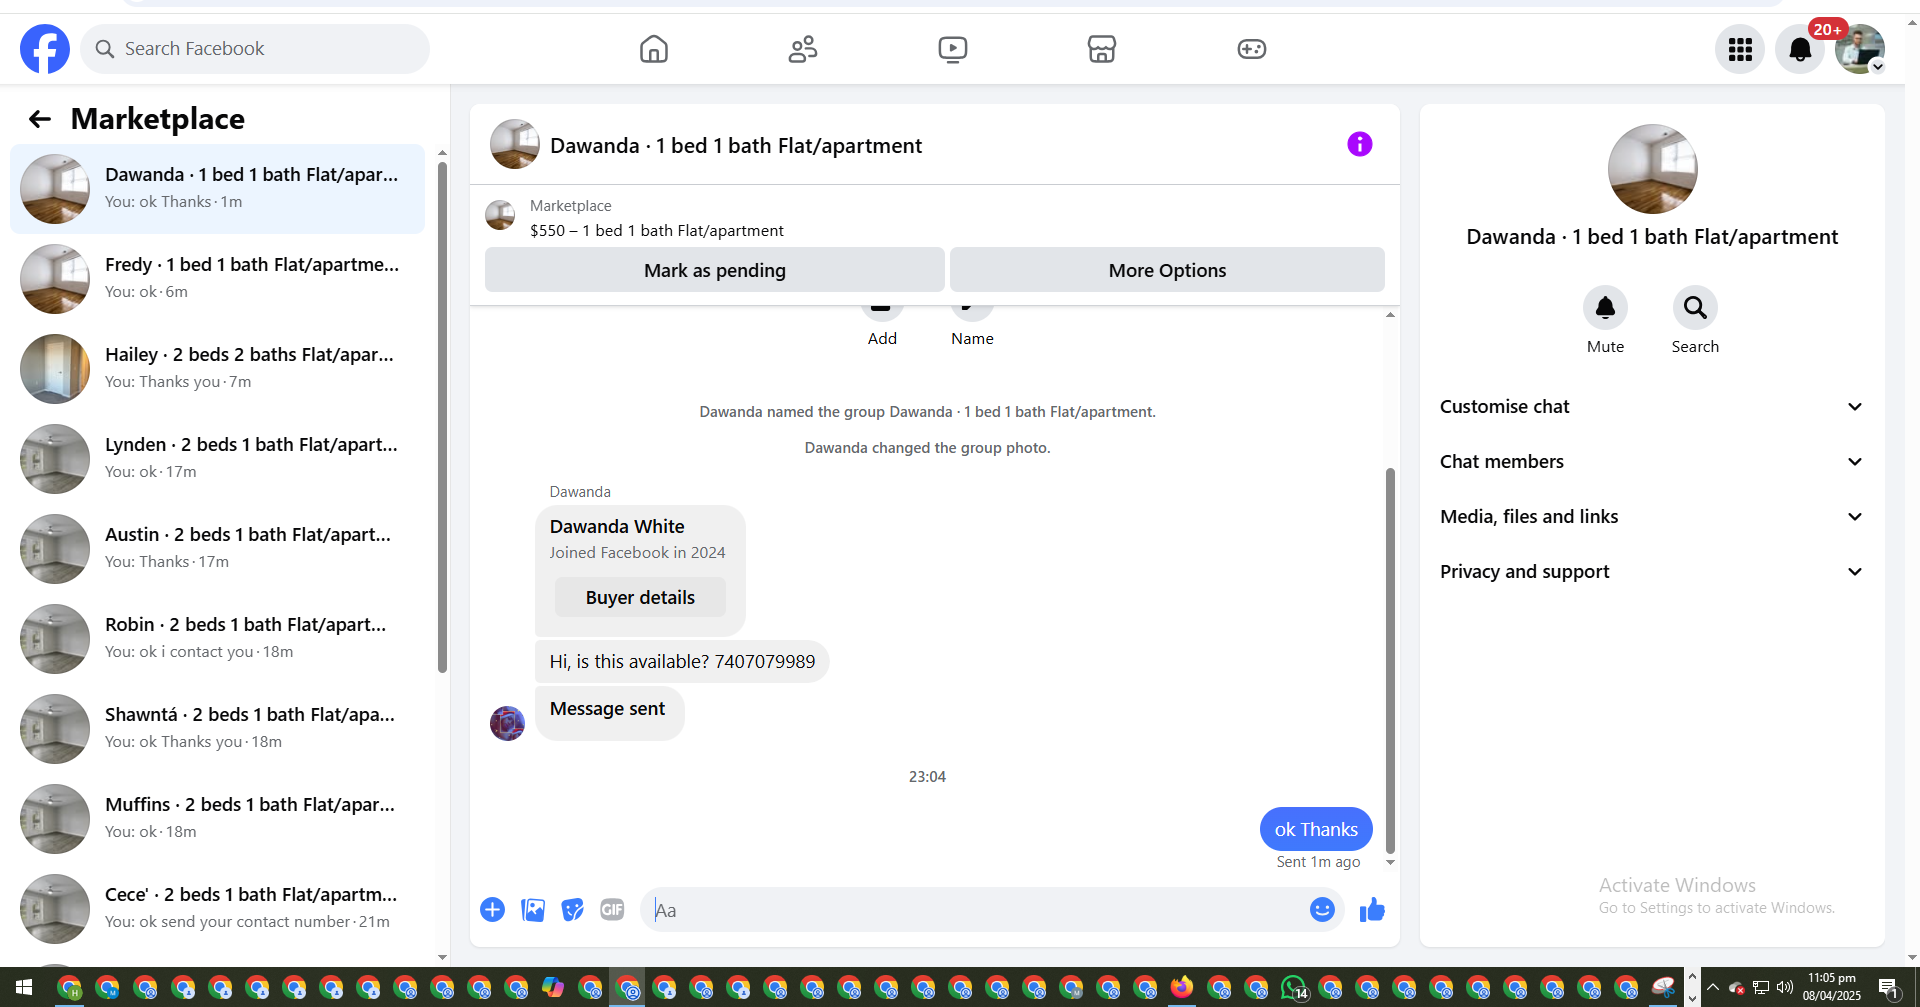This screenshot has width=1920, height=1007.
Task: Click the Mark as pending button
Action: [x=715, y=270]
